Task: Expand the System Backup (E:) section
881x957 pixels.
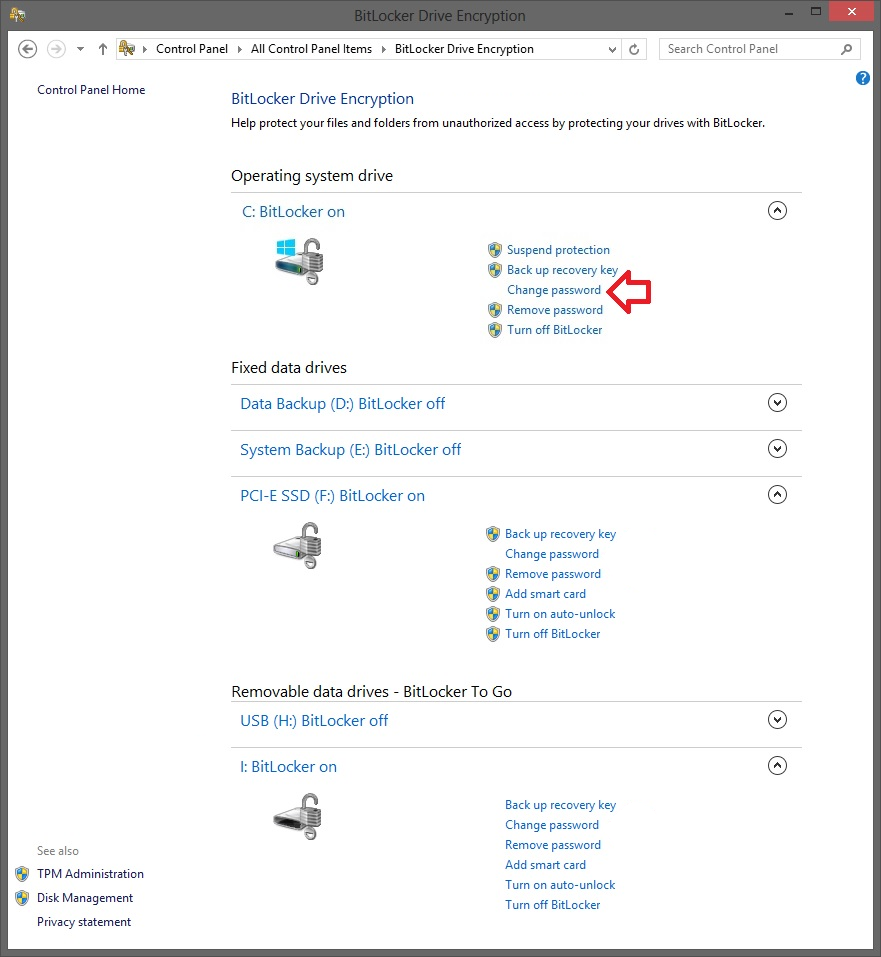Action: coord(777,449)
